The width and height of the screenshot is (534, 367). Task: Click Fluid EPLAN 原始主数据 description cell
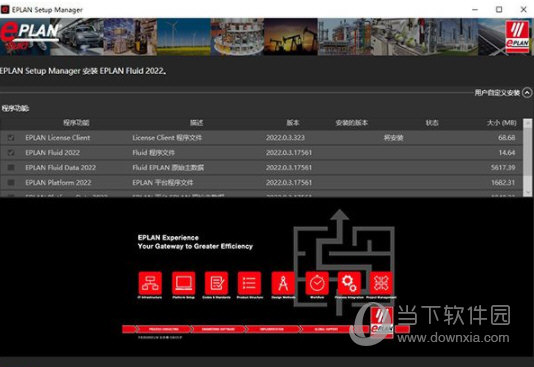[x=168, y=167]
